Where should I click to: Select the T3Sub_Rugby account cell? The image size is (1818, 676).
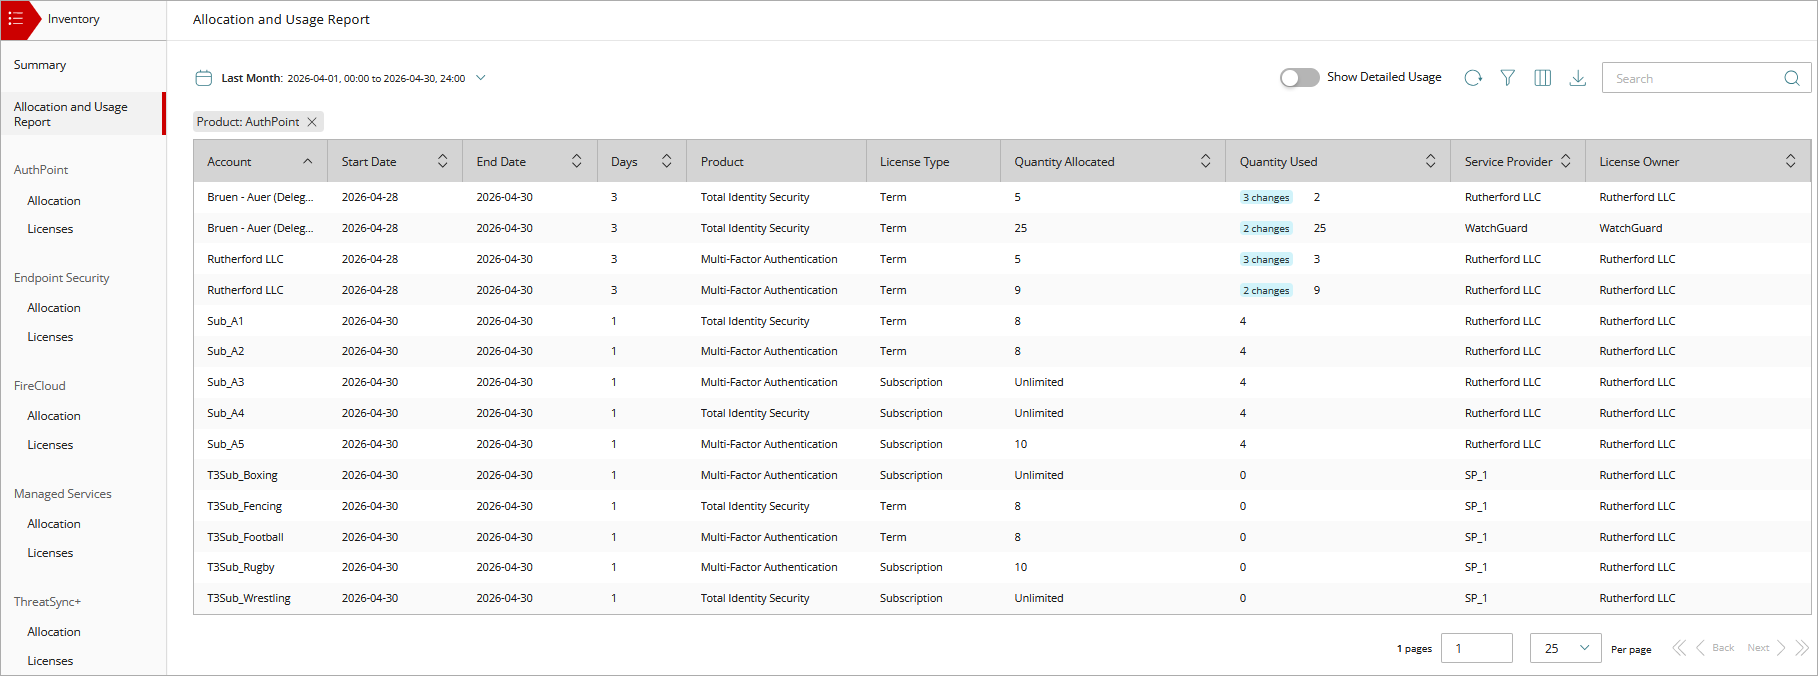(x=240, y=567)
